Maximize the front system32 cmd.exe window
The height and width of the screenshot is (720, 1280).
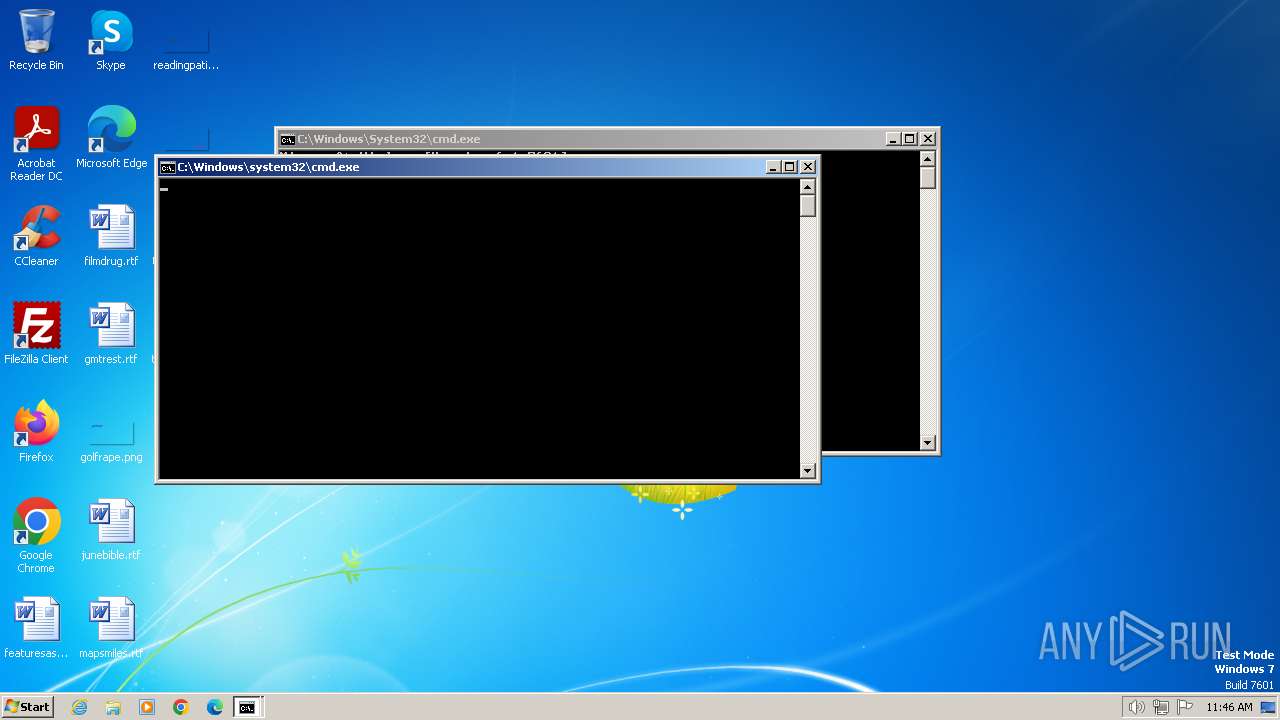(x=790, y=167)
